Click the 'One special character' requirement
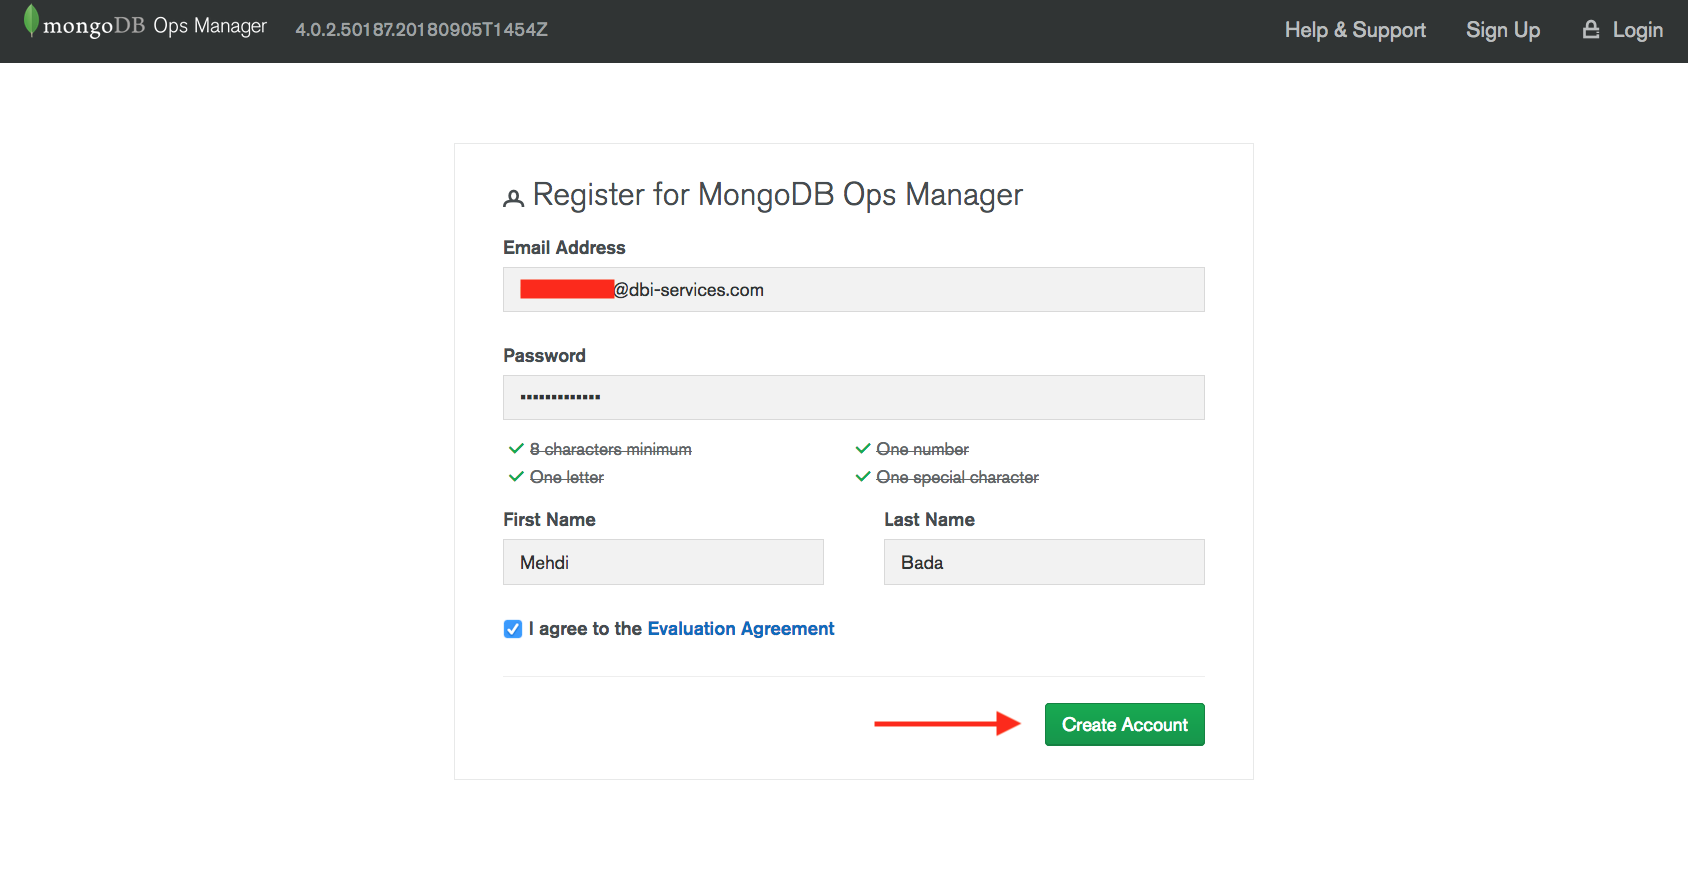This screenshot has width=1688, height=878. [958, 478]
